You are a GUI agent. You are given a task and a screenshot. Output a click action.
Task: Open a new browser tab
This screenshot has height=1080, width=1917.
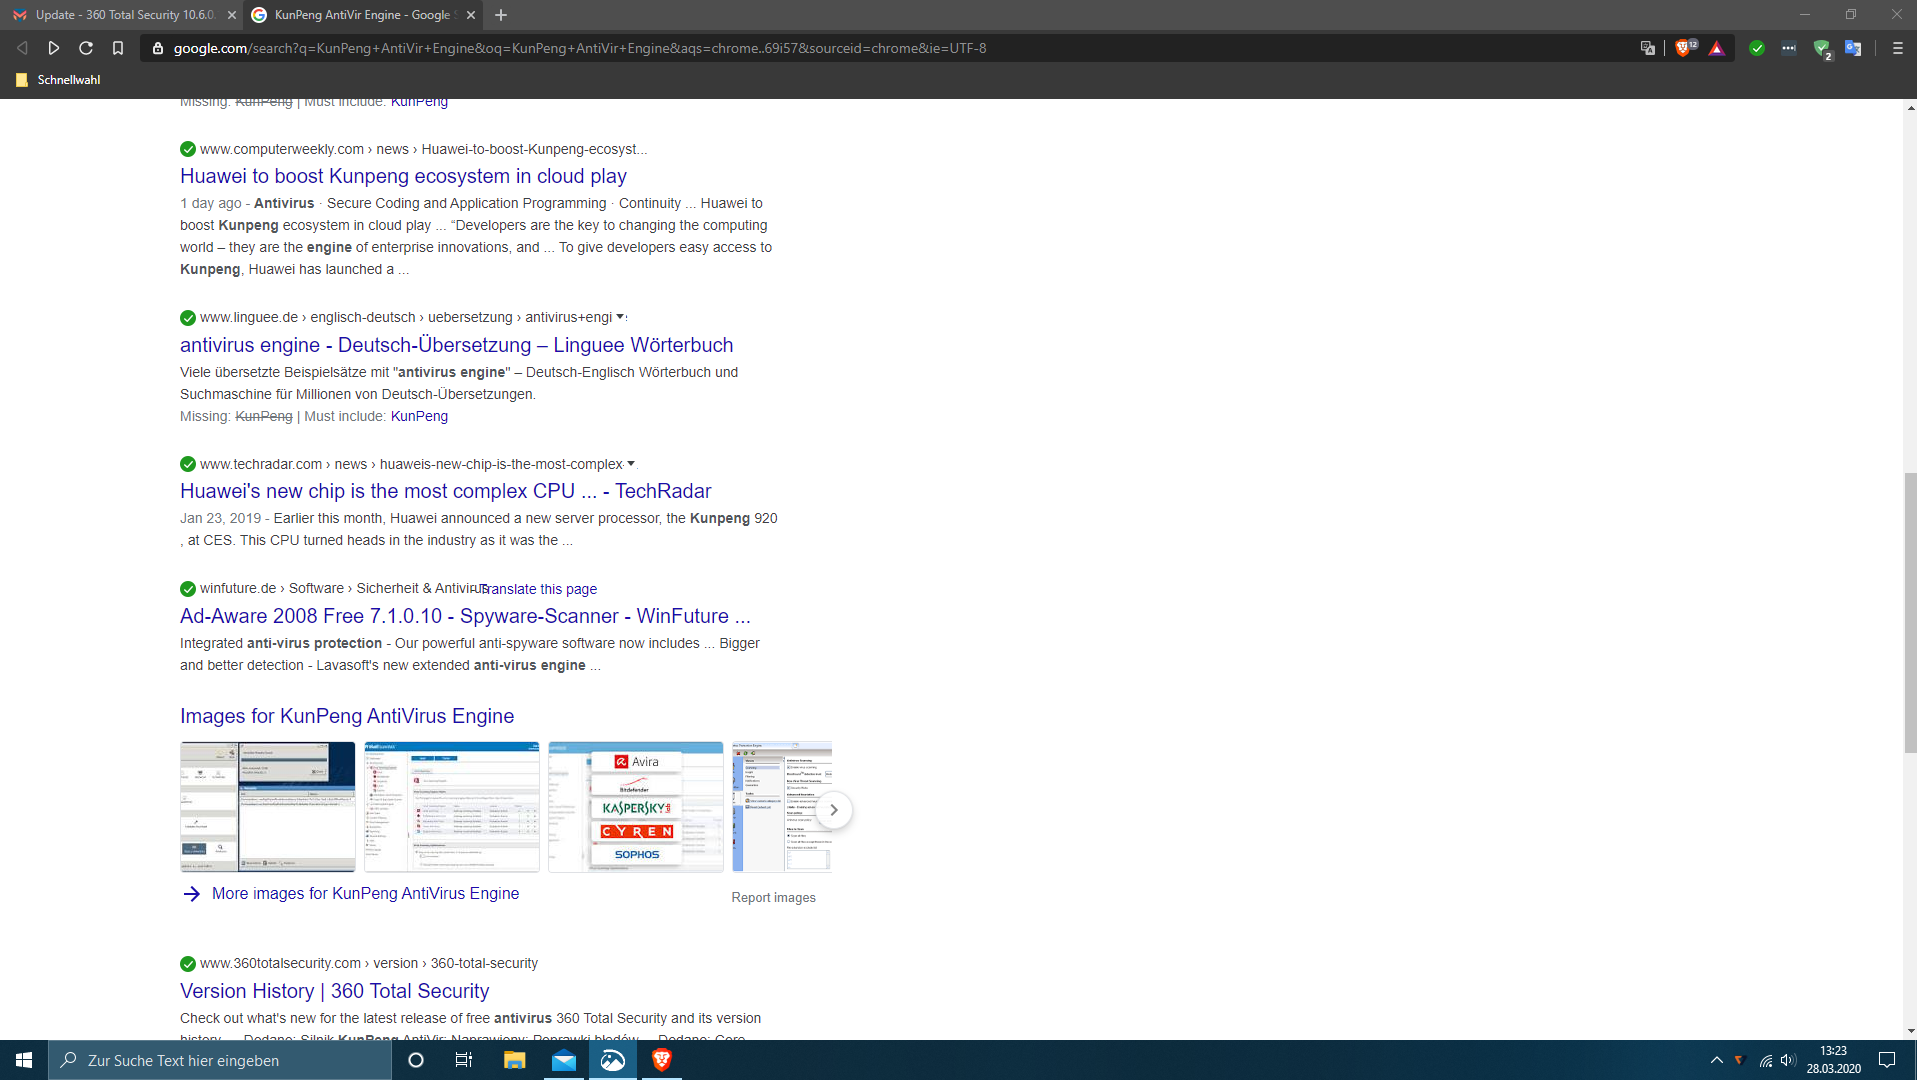coord(501,15)
